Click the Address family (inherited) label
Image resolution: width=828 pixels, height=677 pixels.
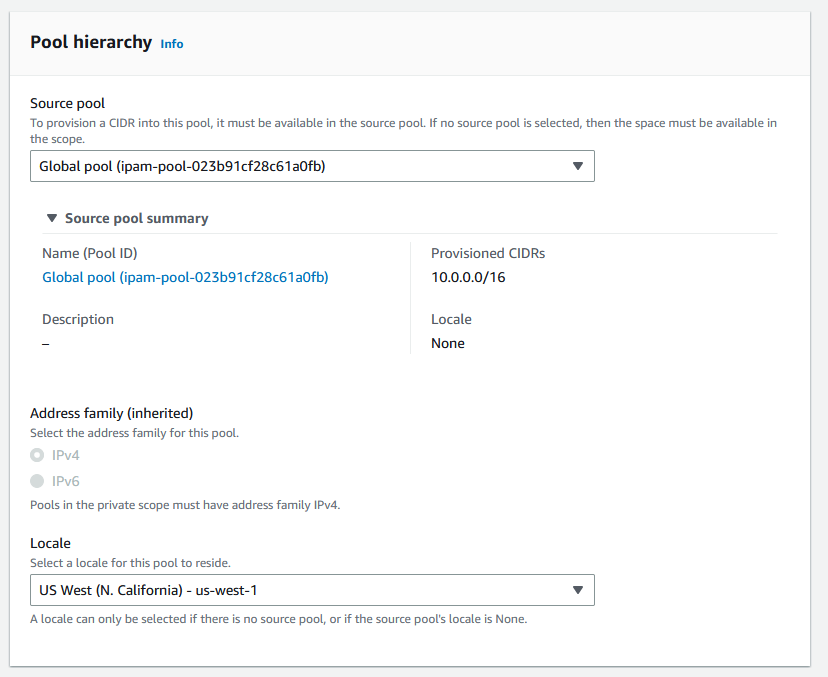111,412
